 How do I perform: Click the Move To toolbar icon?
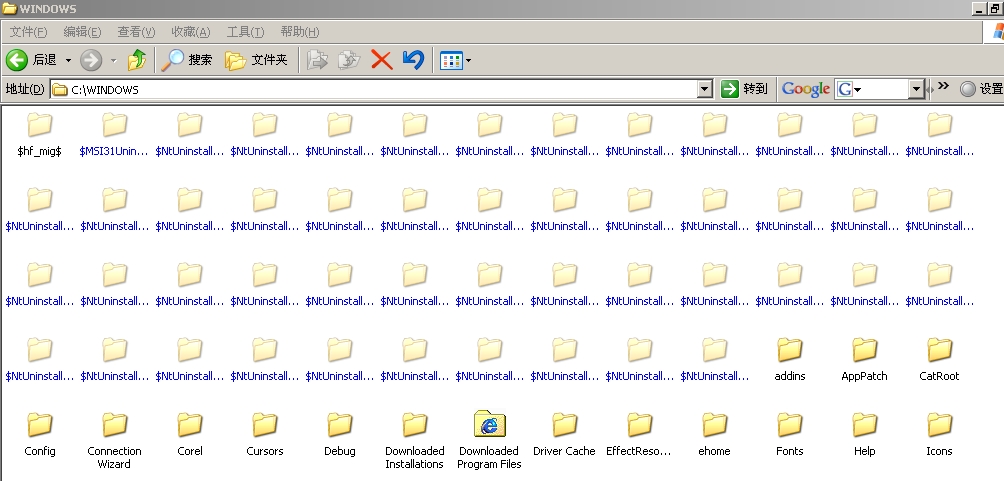click(317, 60)
